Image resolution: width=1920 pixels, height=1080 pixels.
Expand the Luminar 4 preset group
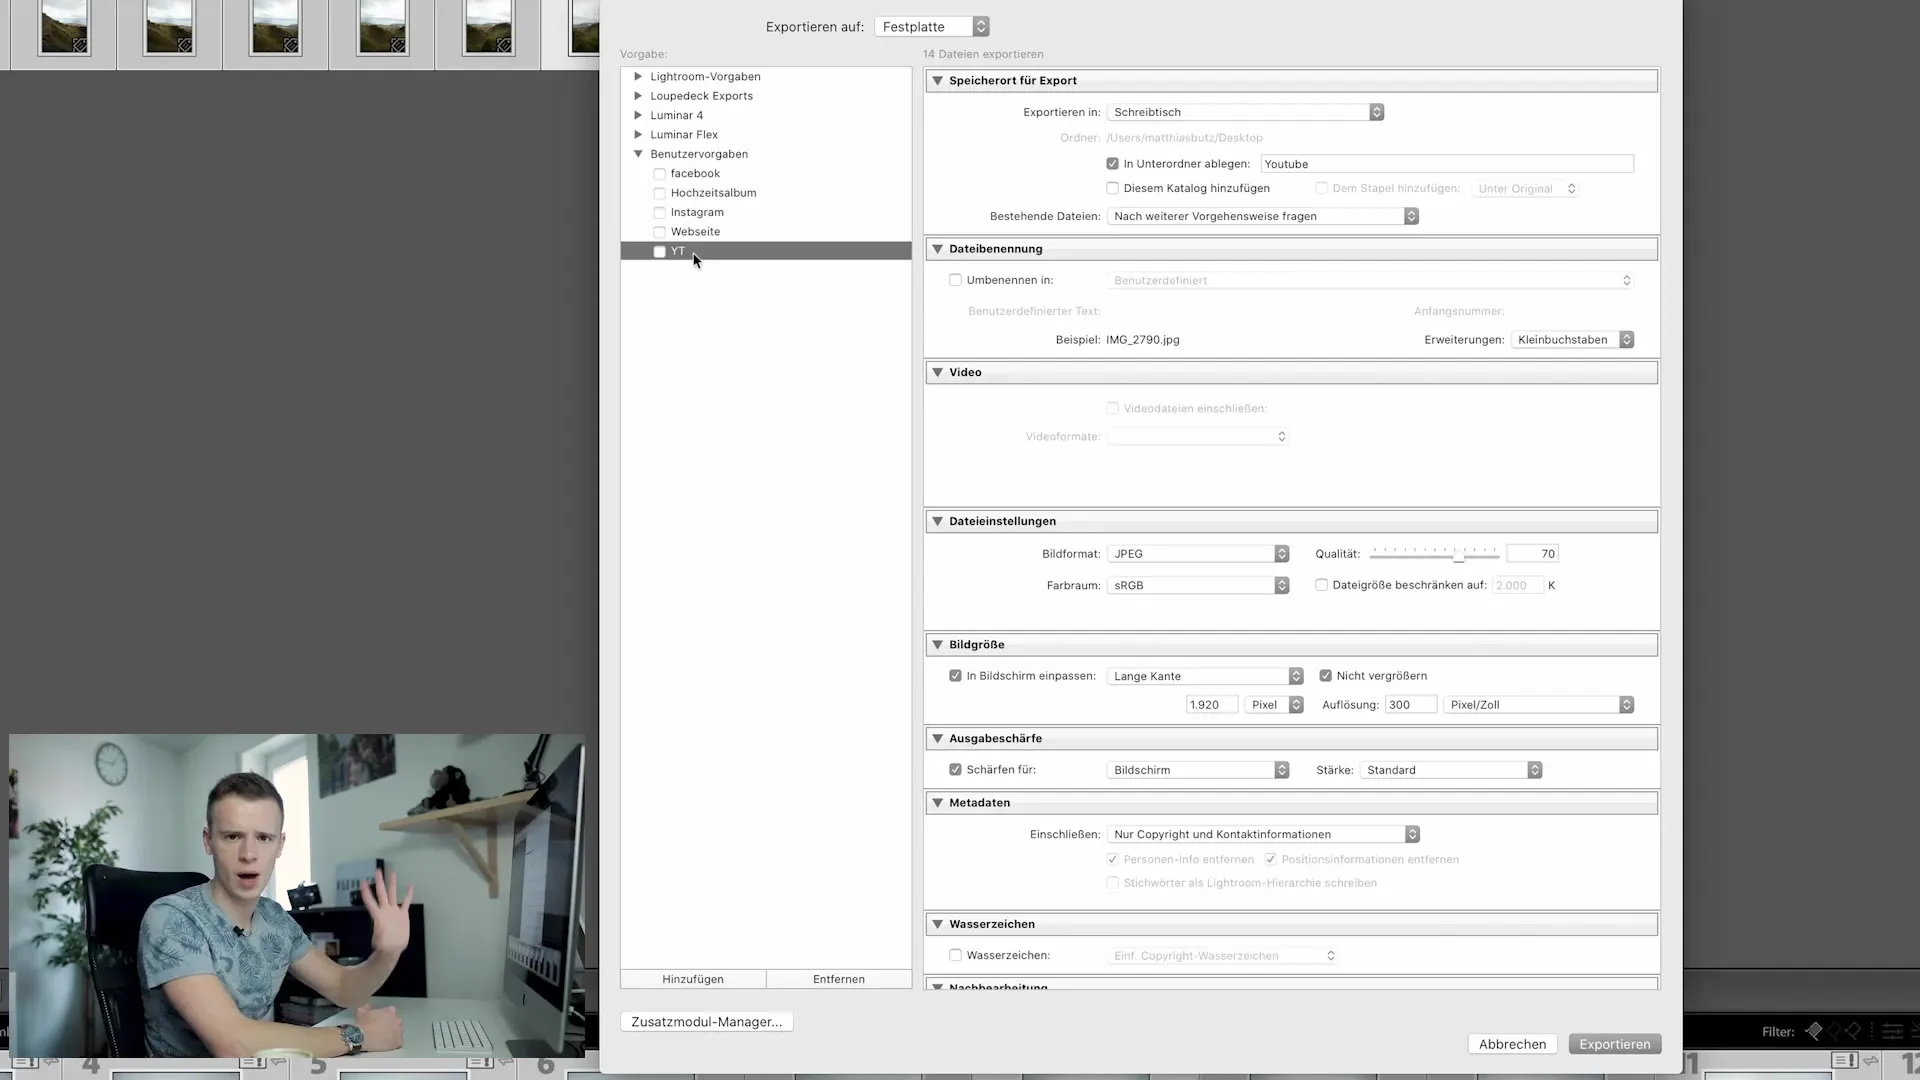click(x=638, y=115)
